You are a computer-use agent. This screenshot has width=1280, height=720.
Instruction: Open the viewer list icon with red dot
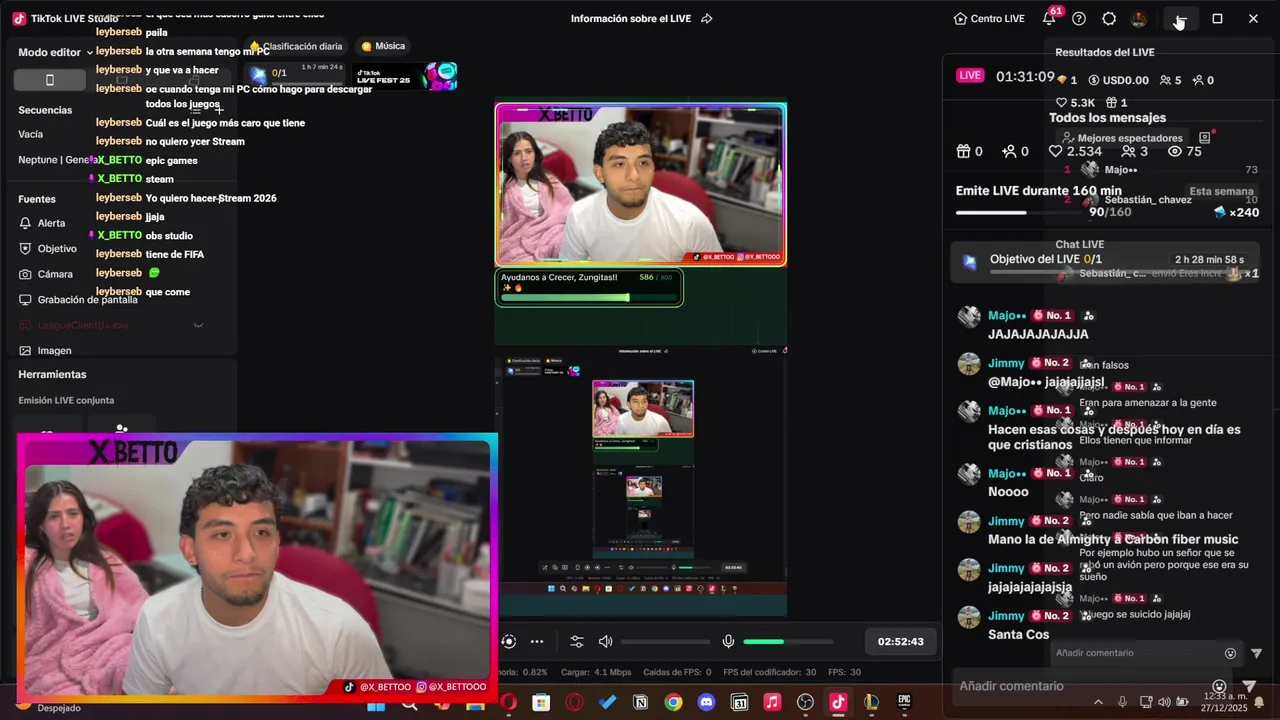[1205, 138]
